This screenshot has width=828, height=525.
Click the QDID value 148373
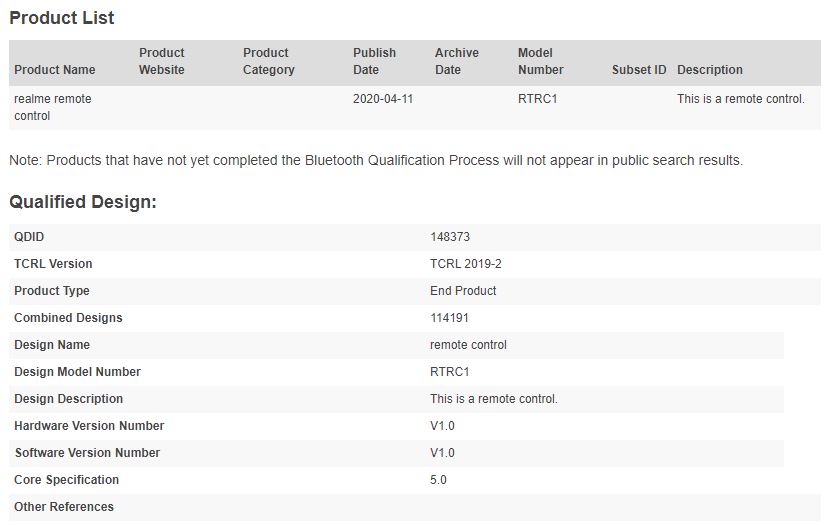[449, 237]
